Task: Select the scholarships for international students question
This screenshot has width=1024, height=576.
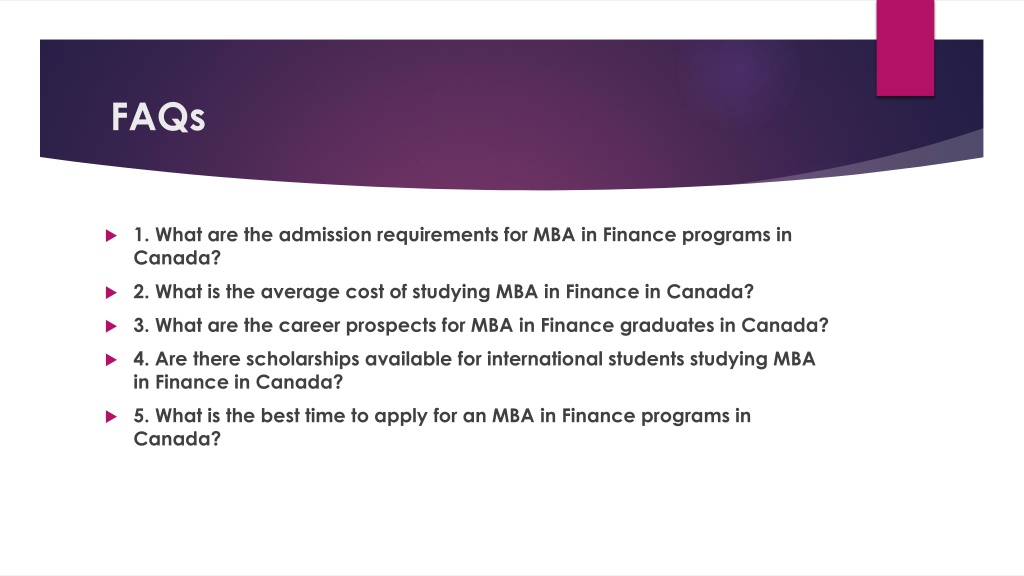Action: [474, 370]
